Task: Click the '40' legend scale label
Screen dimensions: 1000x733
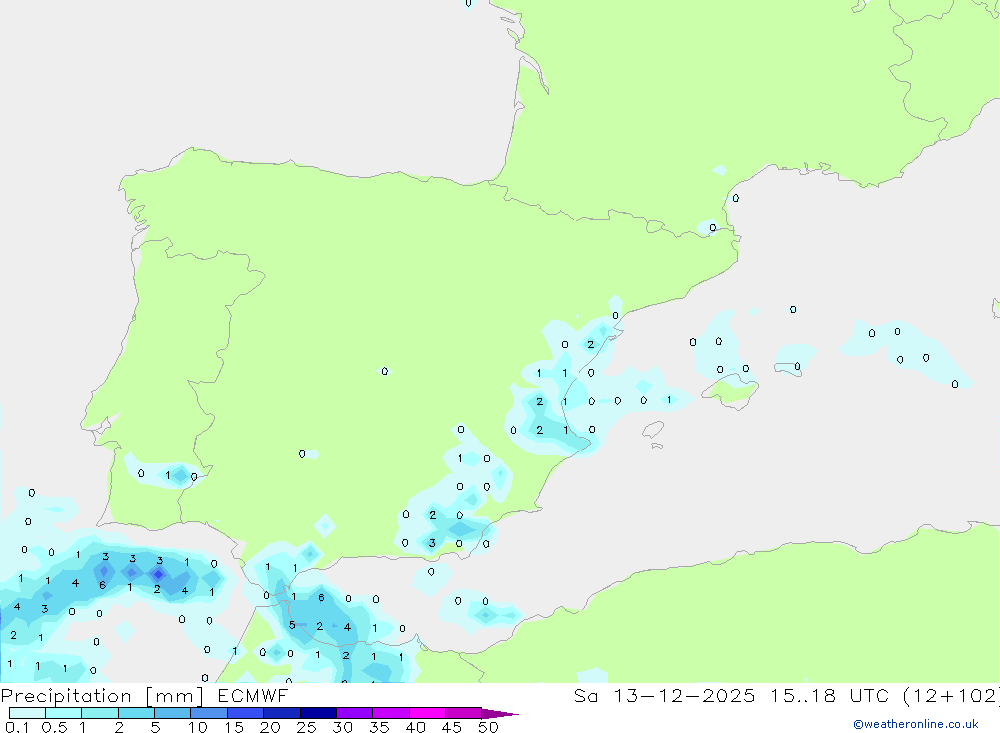Action: 416,727
